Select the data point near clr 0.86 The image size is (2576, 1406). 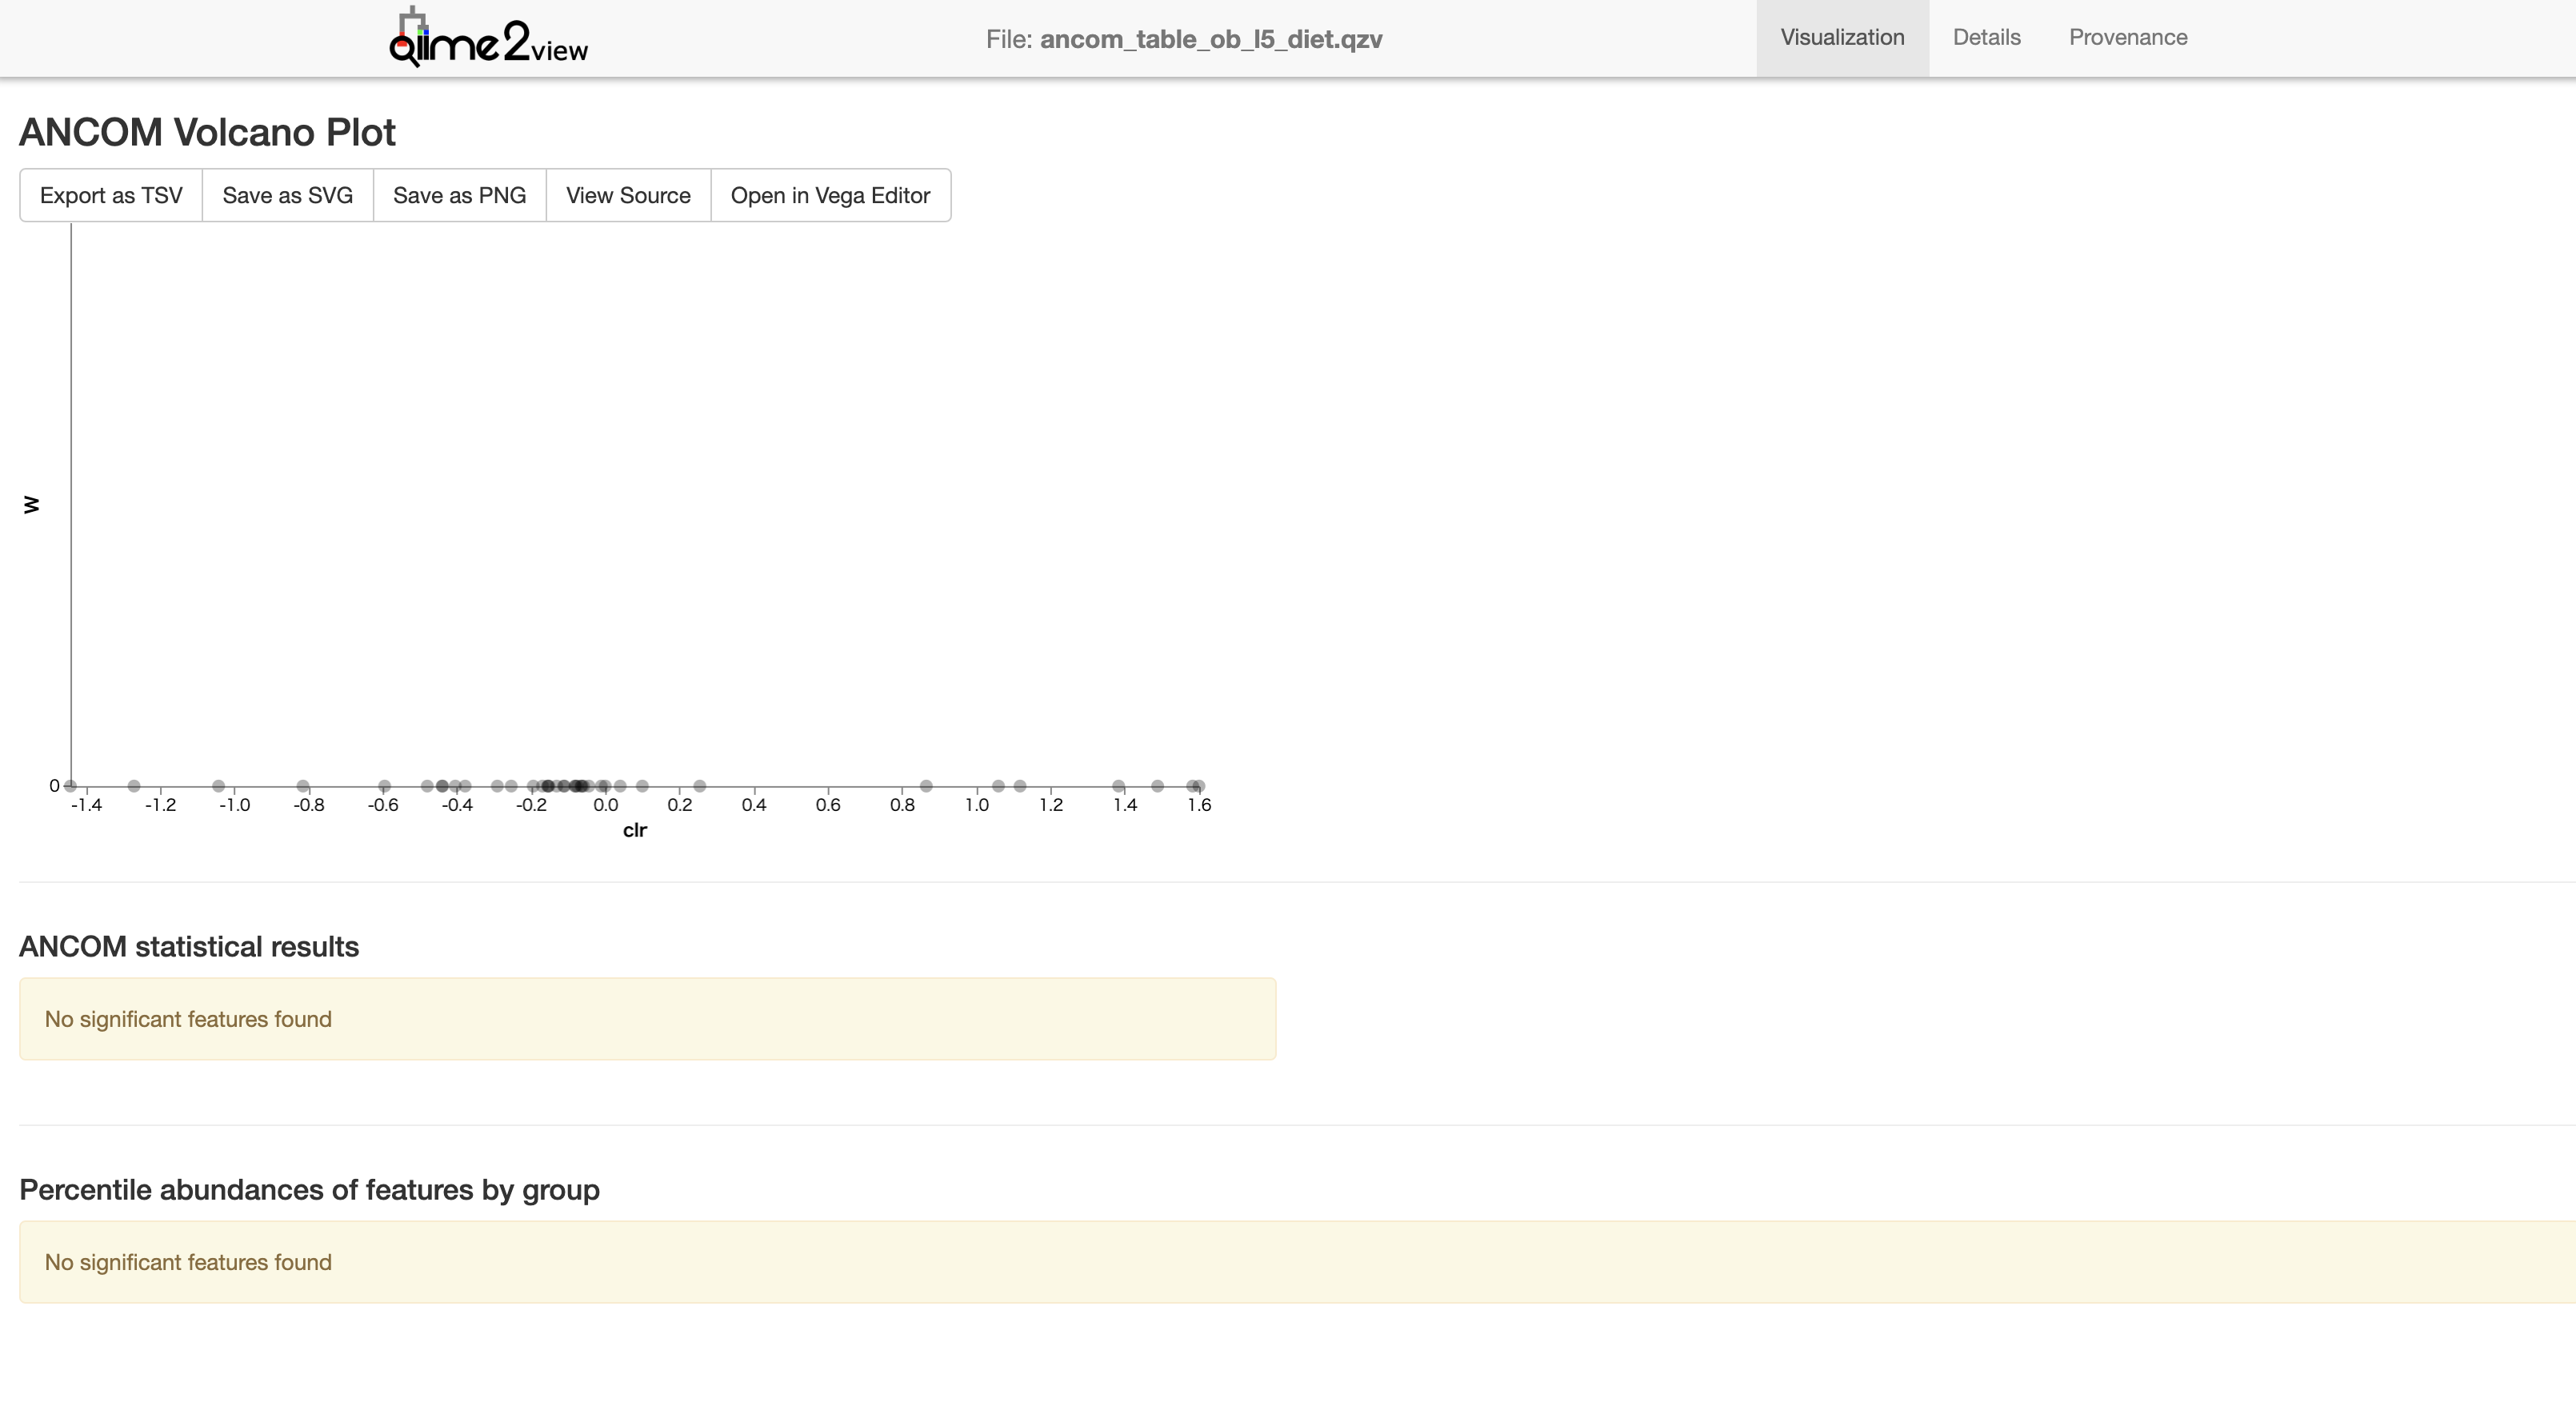point(926,786)
